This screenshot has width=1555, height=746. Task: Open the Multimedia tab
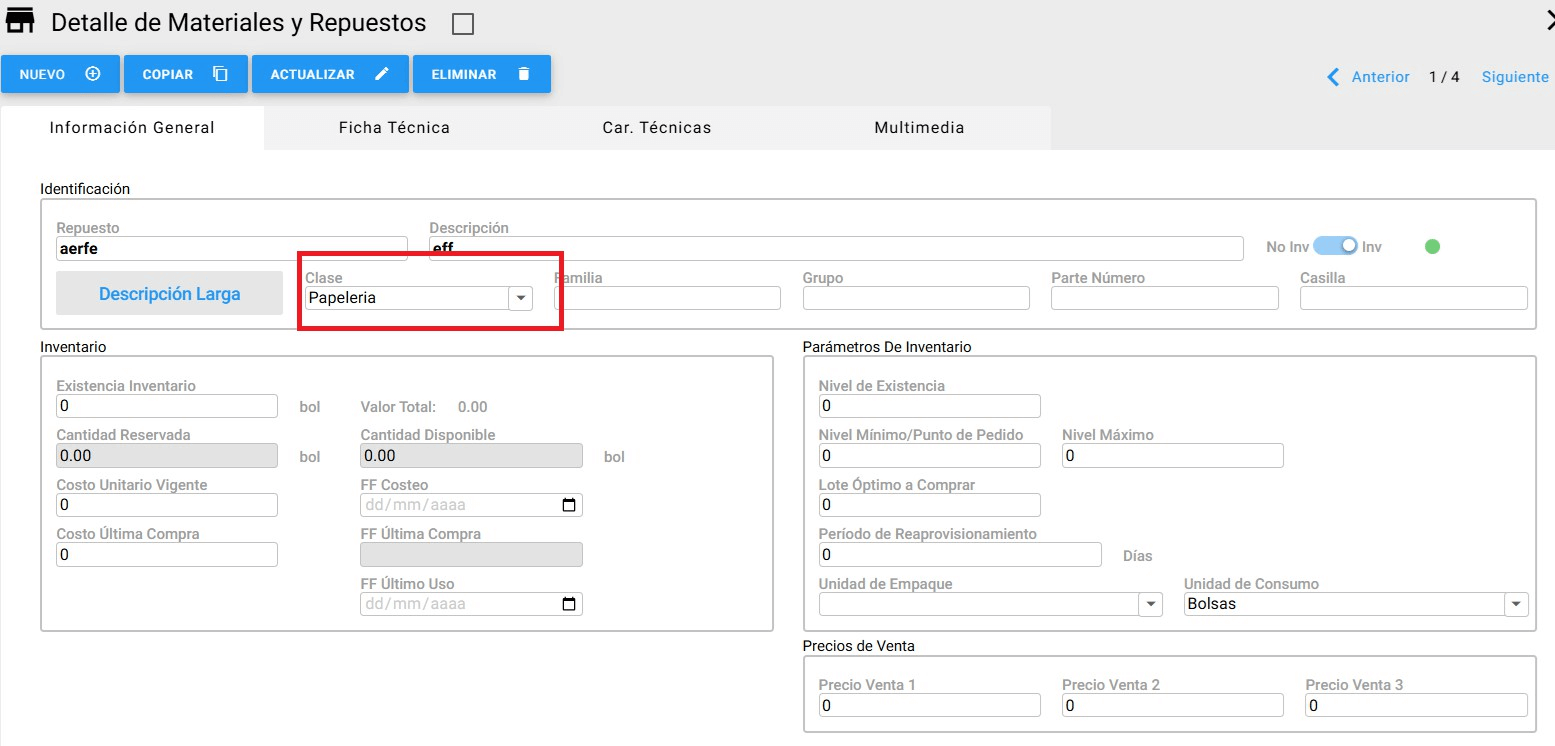click(919, 128)
